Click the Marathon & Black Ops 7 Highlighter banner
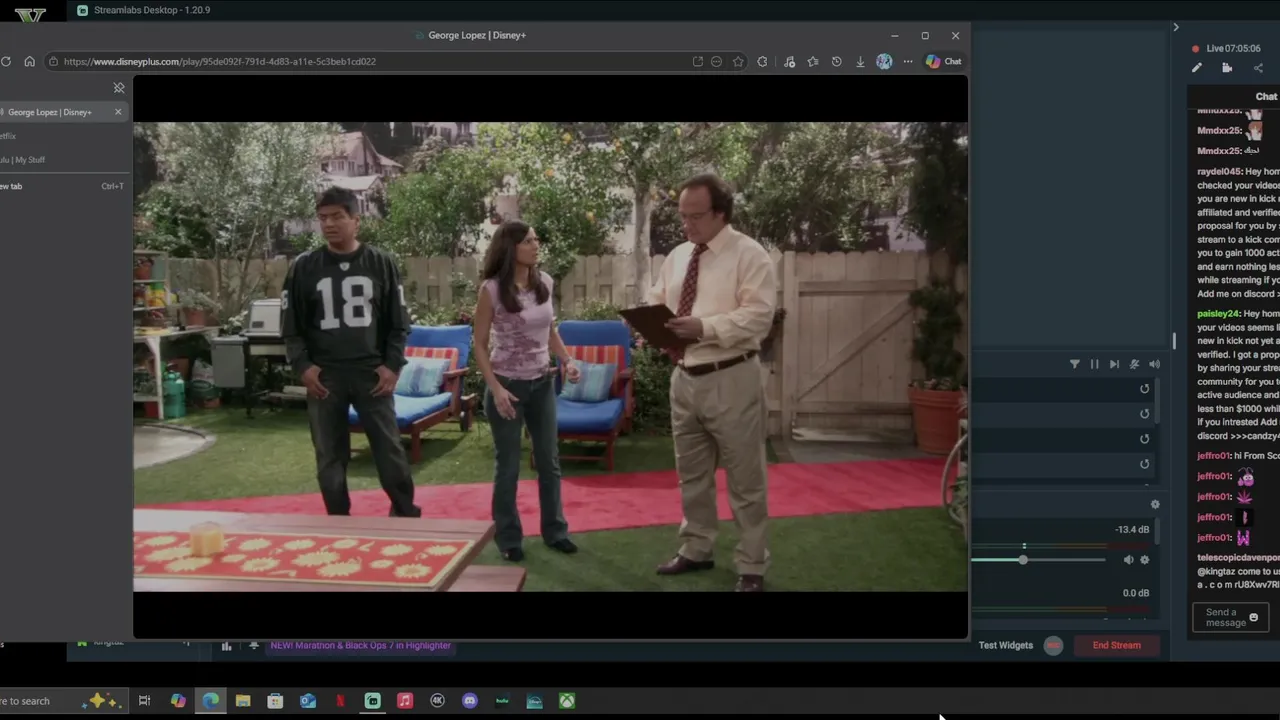The height and width of the screenshot is (720, 1280). point(361,645)
